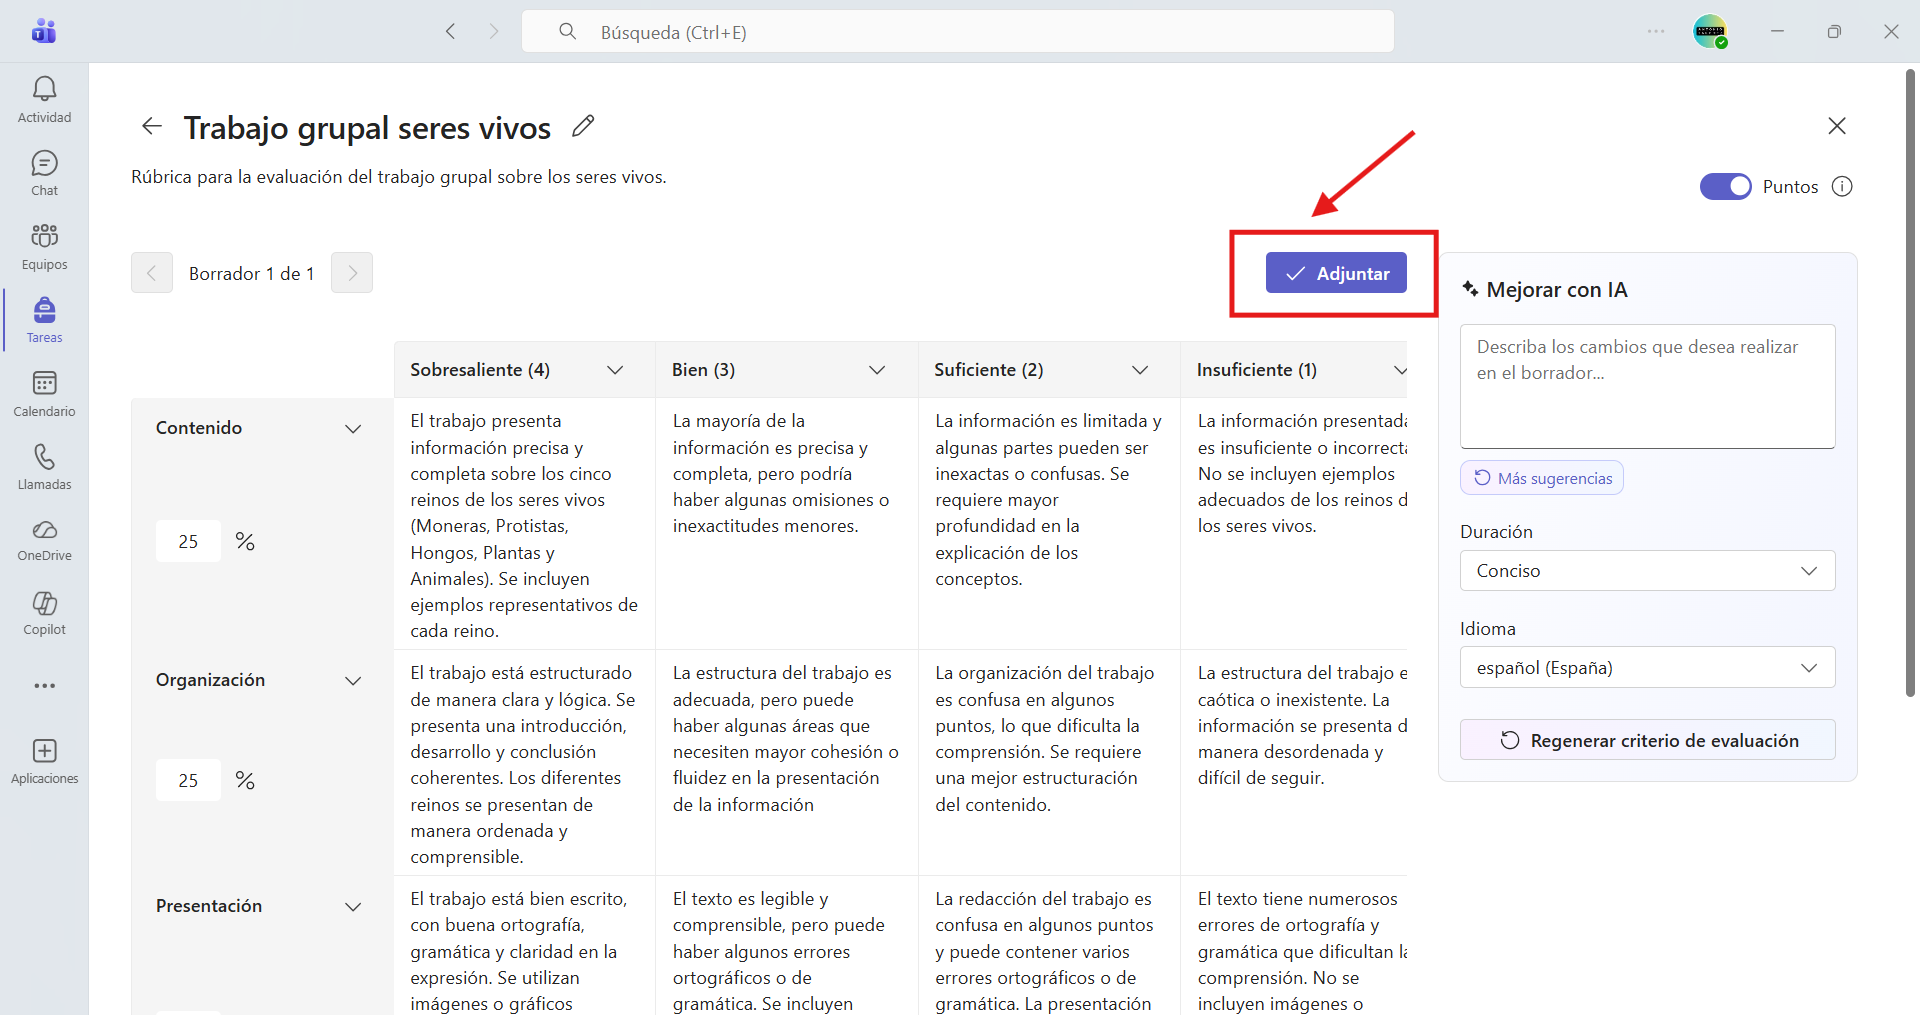Select Organización Sobresaliente description cell
The height and width of the screenshot is (1015, 1920).
click(524, 764)
